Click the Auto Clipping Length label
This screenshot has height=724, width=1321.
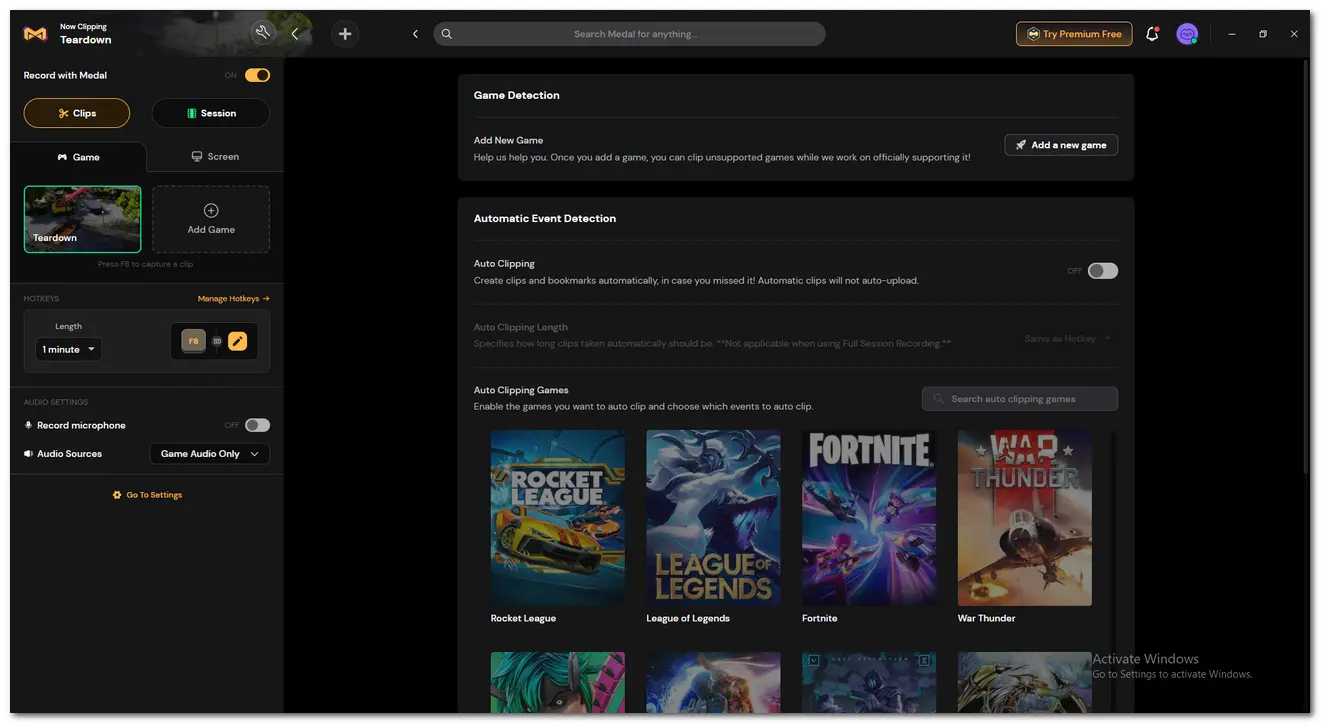coord(521,327)
